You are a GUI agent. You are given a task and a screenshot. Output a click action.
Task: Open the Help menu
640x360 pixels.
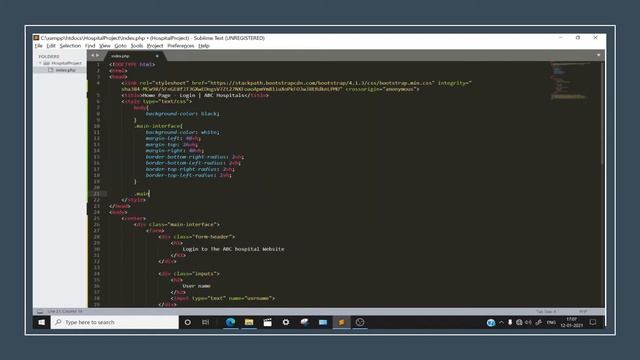204,46
